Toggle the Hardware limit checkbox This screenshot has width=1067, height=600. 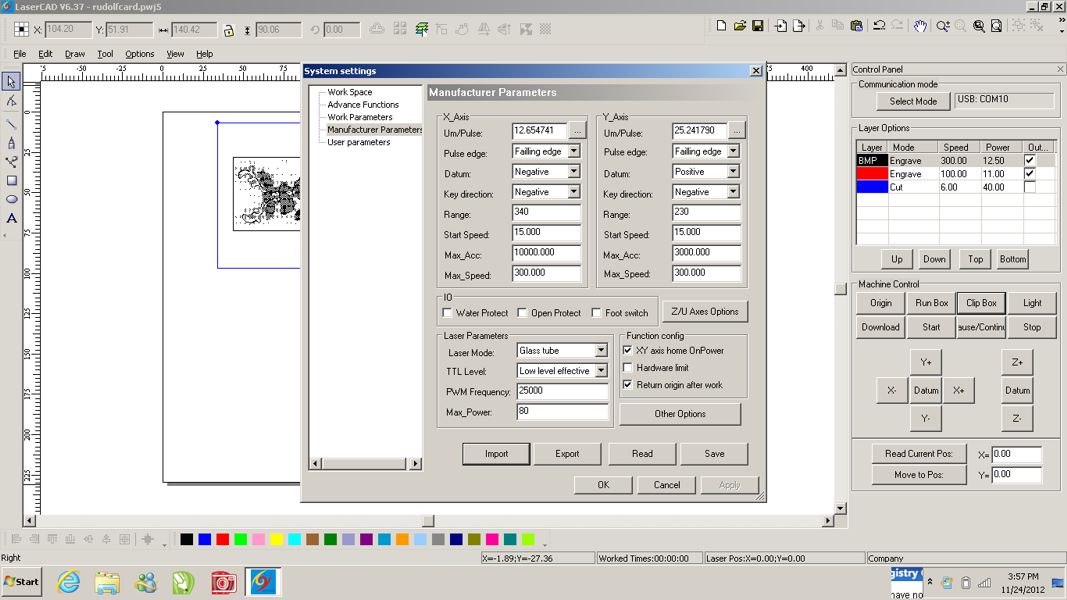click(x=628, y=368)
